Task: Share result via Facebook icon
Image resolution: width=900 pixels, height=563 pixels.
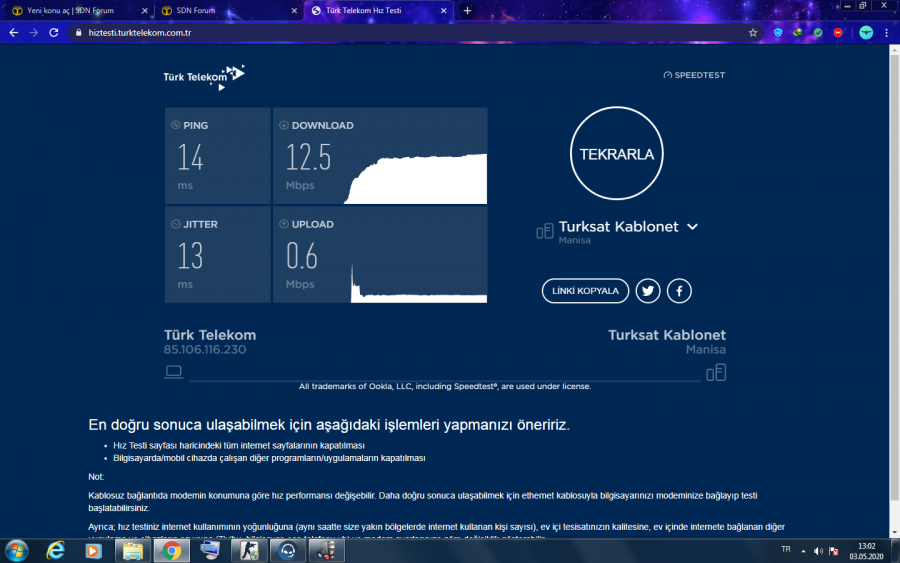Action: [679, 291]
